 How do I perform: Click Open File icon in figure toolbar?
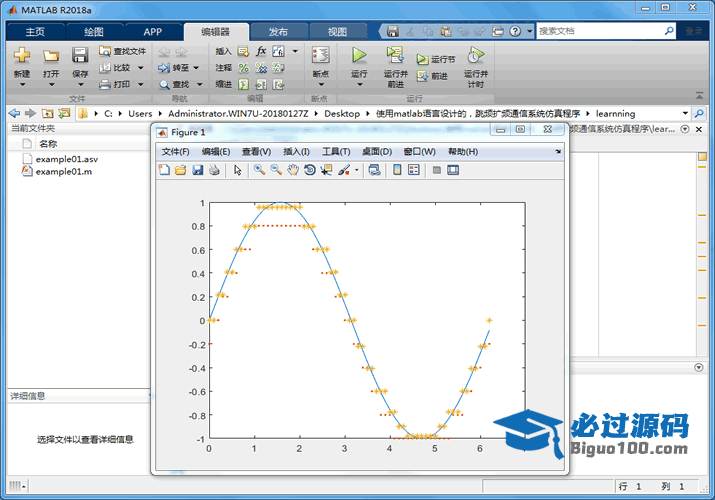(x=181, y=170)
